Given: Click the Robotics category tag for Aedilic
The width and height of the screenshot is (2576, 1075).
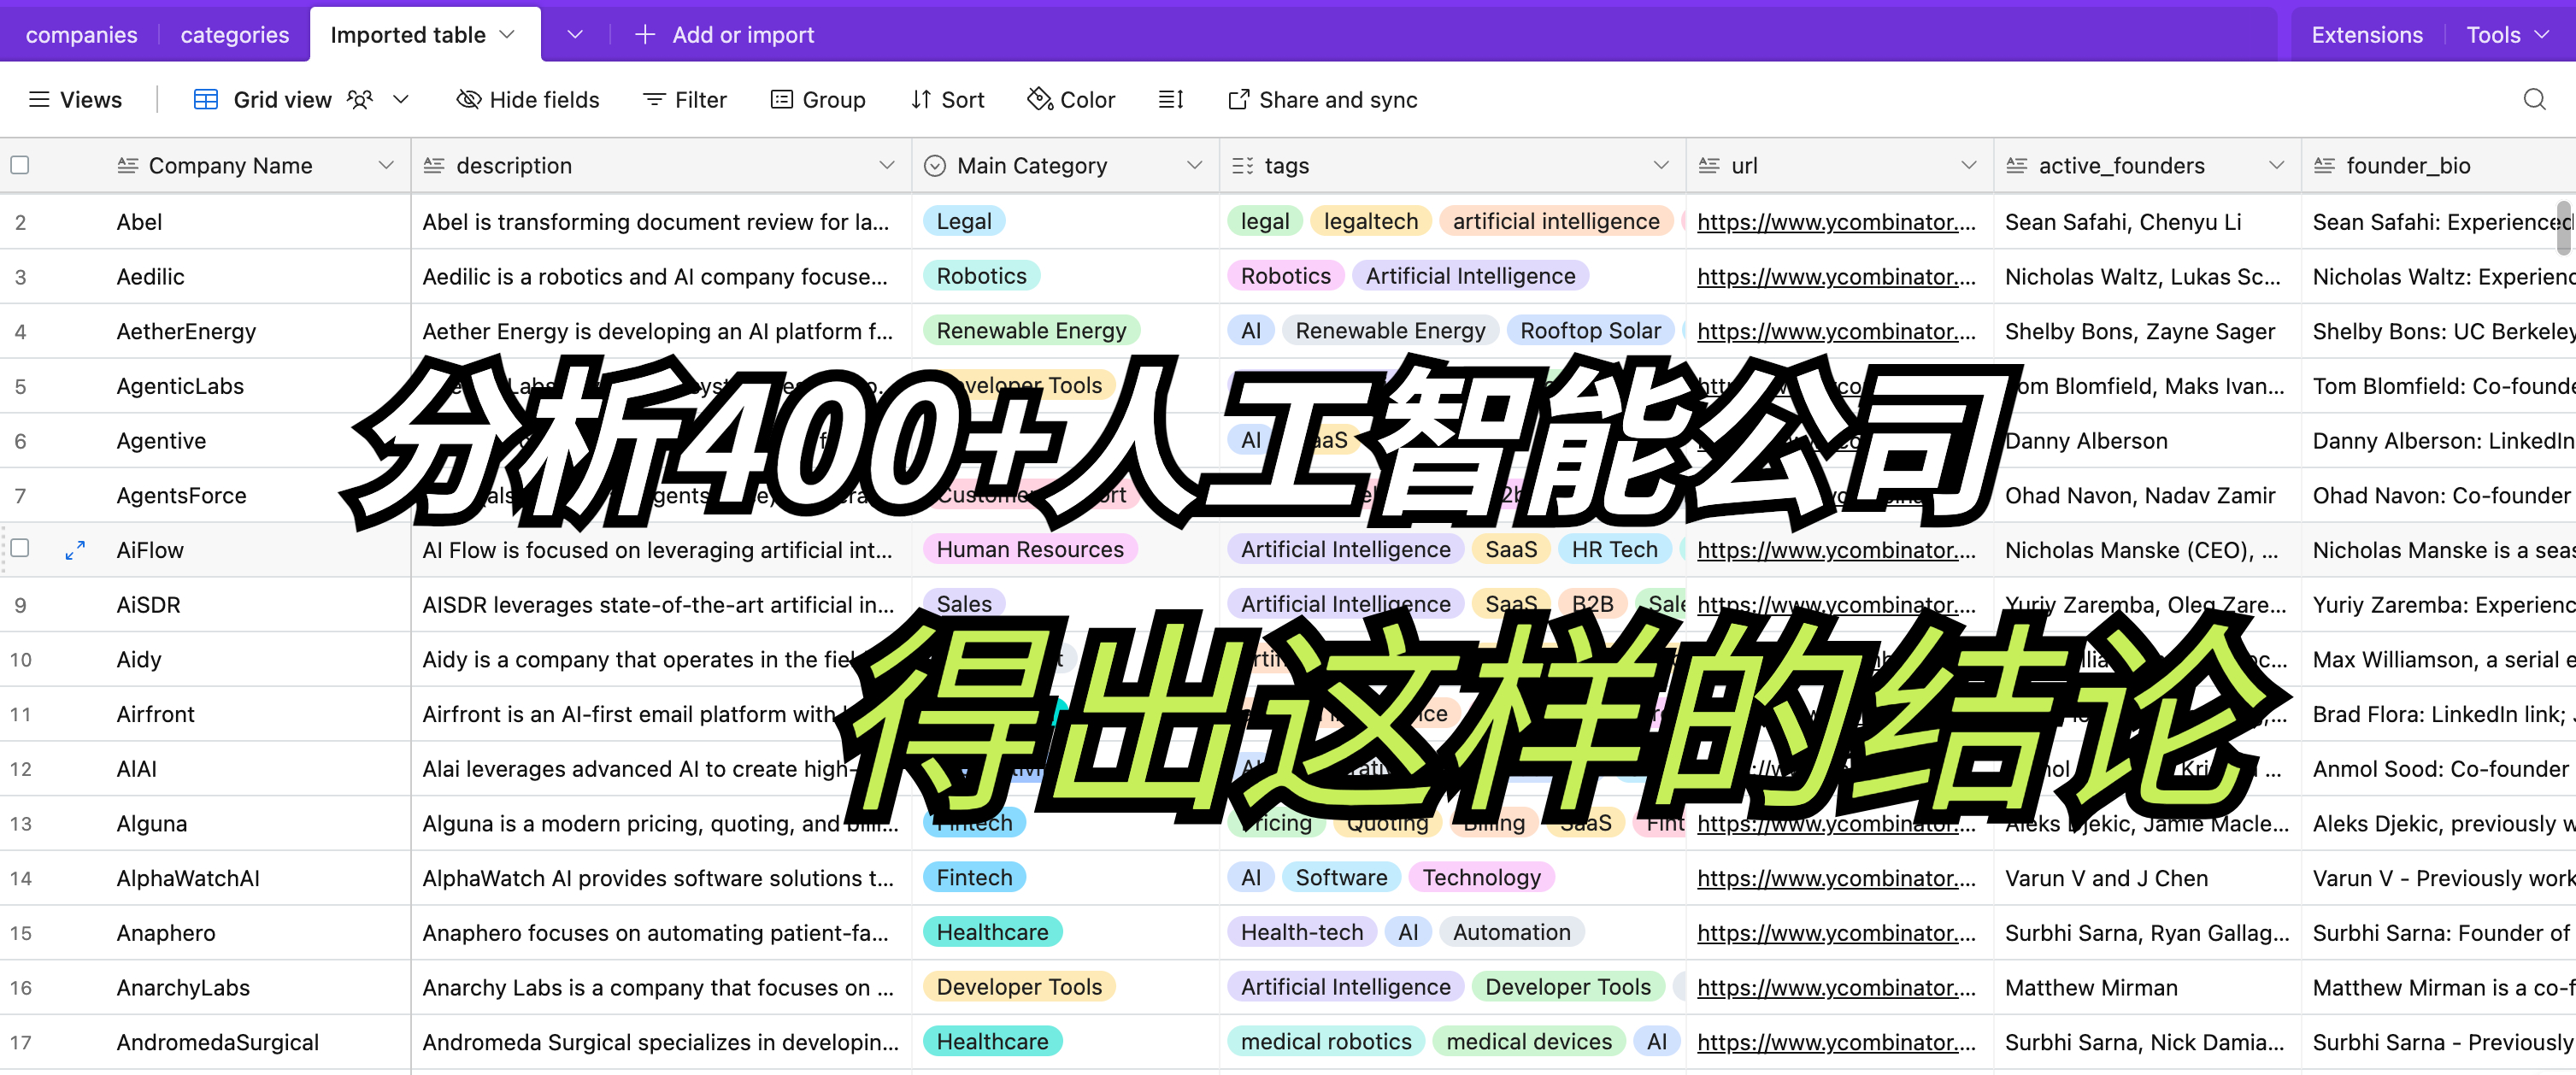Looking at the screenshot, I should tap(981, 276).
